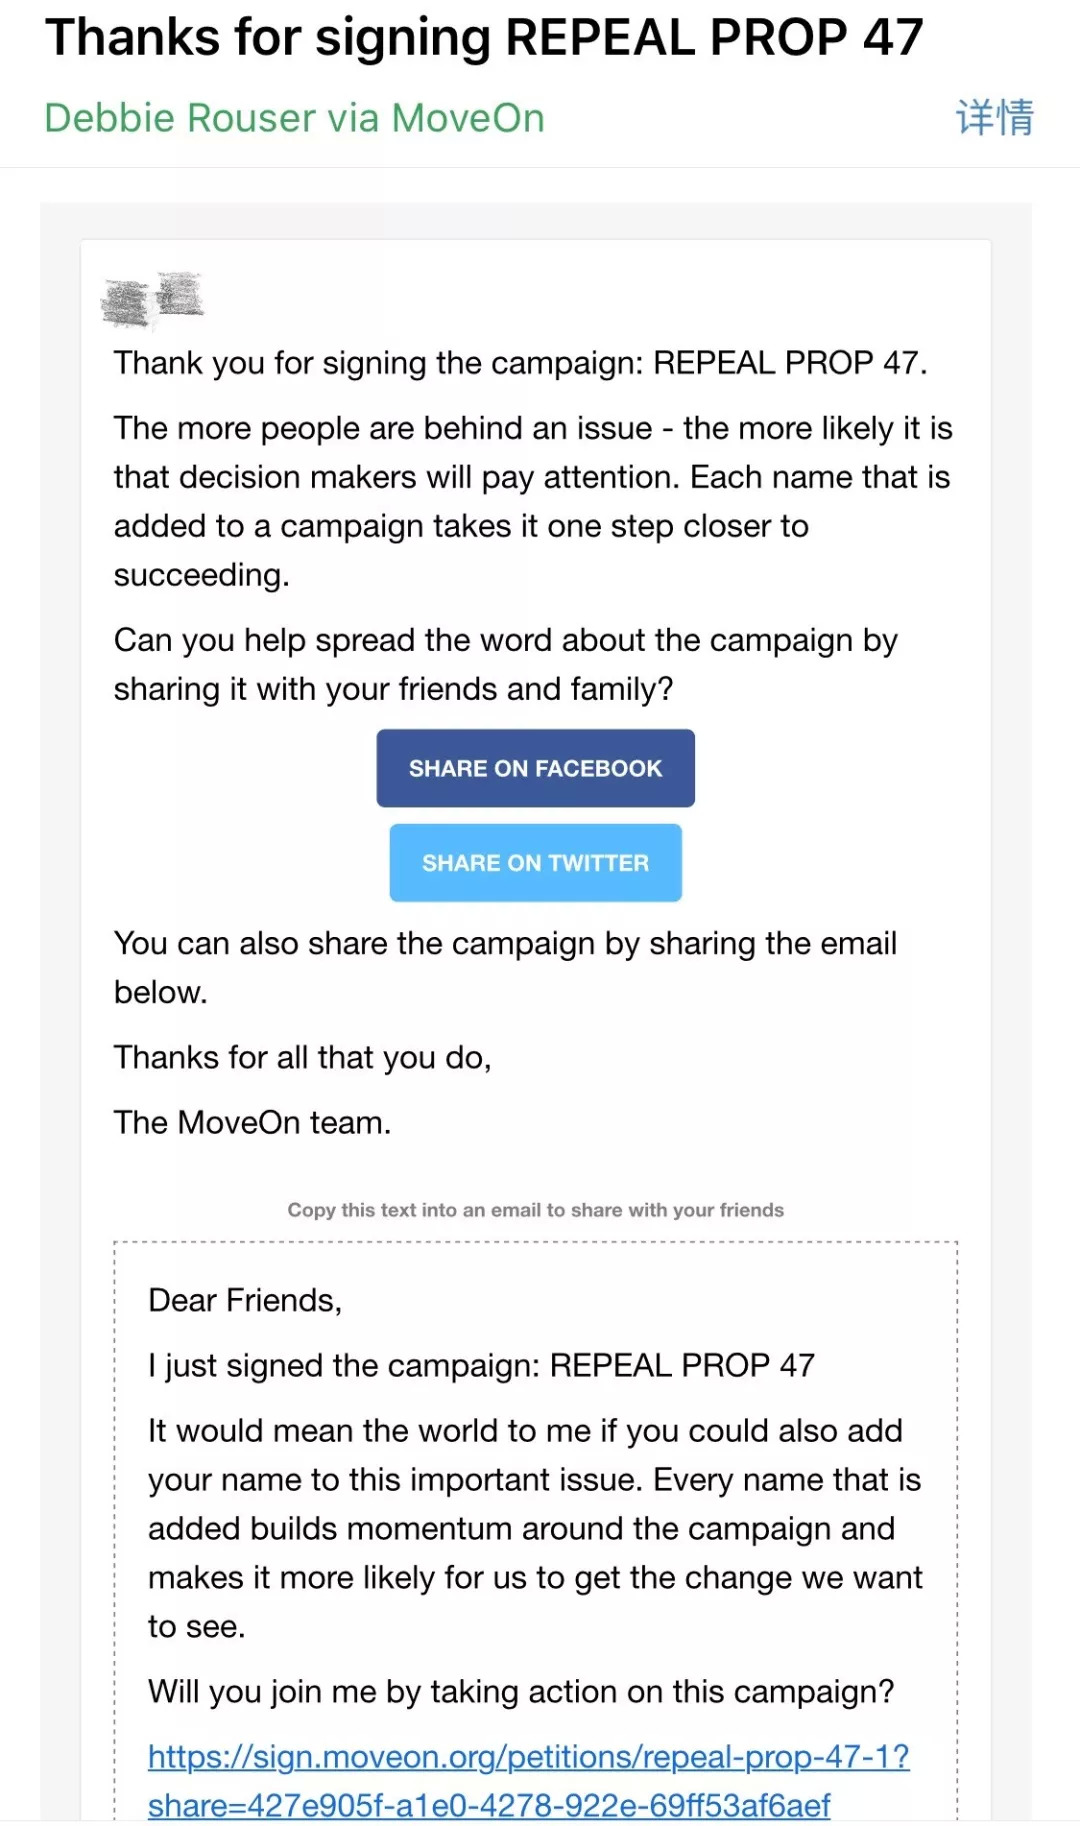
Task: Tap the word 'succeeding.' in the message
Action: pyautogui.click(x=201, y=575)
